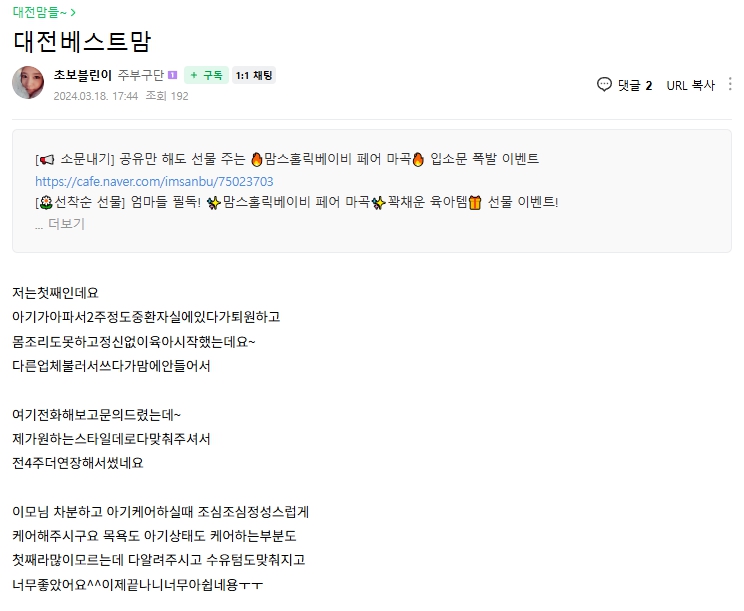Click the gift box emoji in the notice

[x=475, y=203]
